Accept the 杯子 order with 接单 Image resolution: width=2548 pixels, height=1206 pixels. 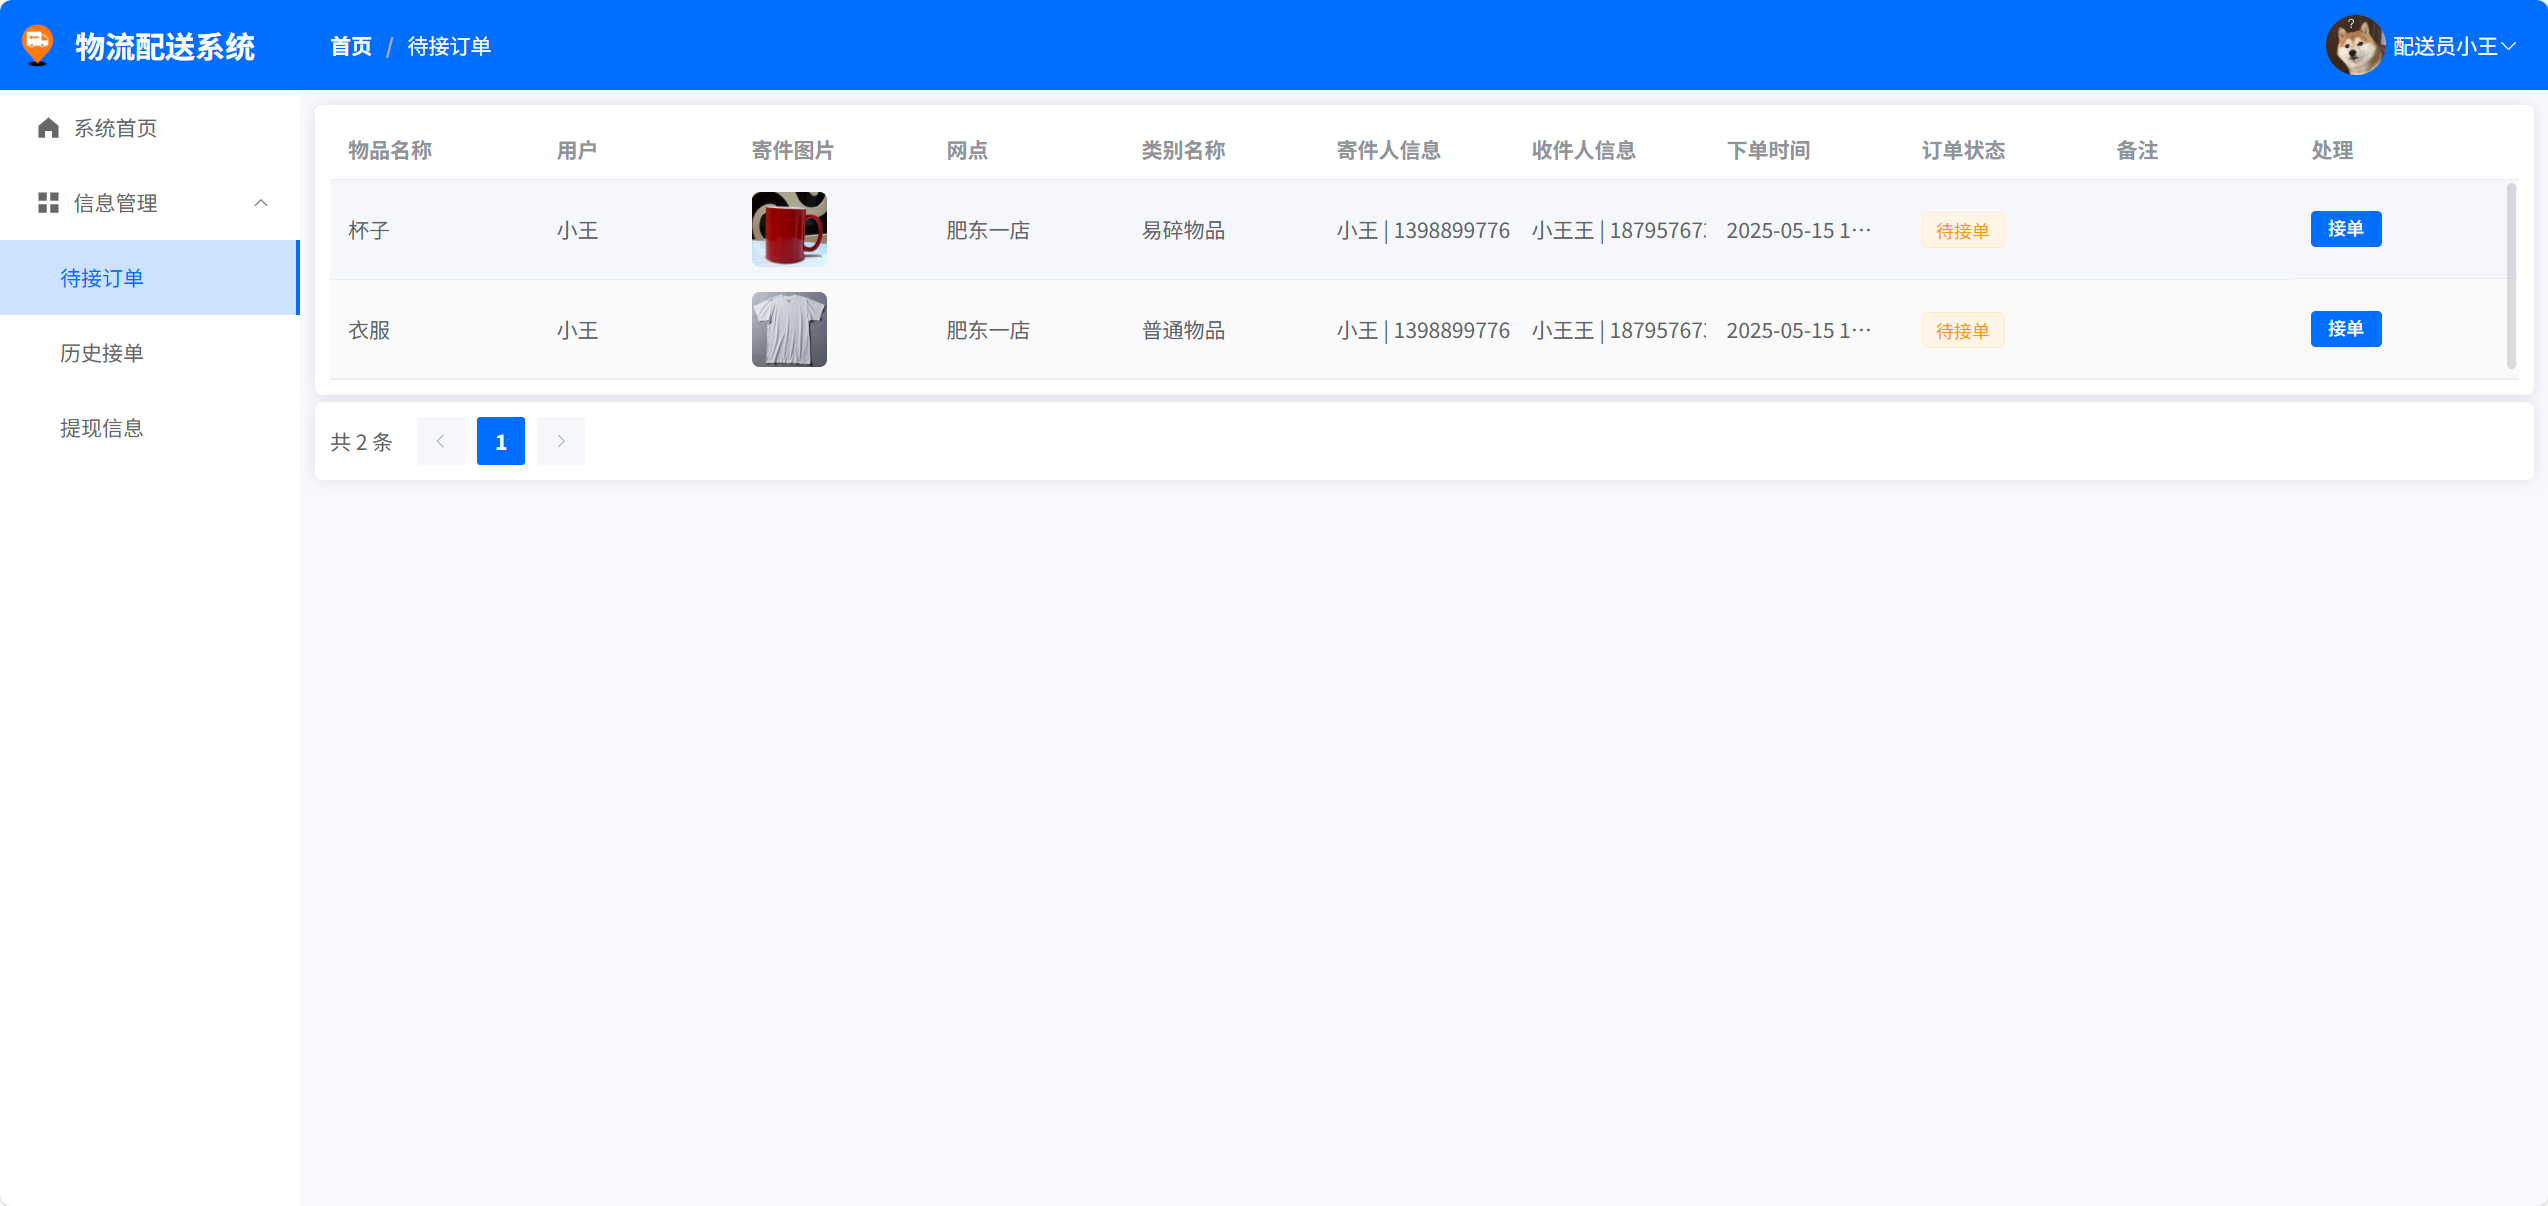[2345, 229]
